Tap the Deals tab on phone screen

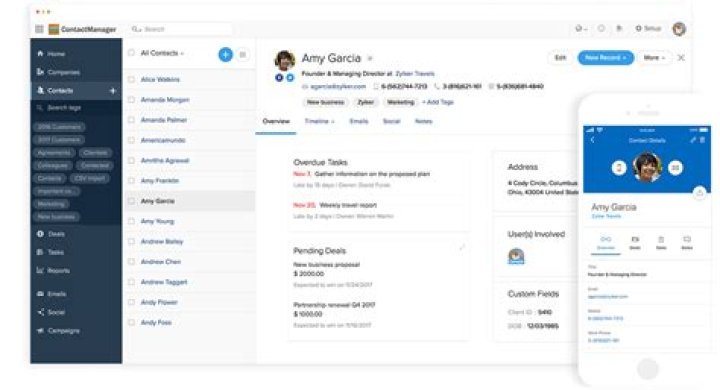tap(635, 243)
